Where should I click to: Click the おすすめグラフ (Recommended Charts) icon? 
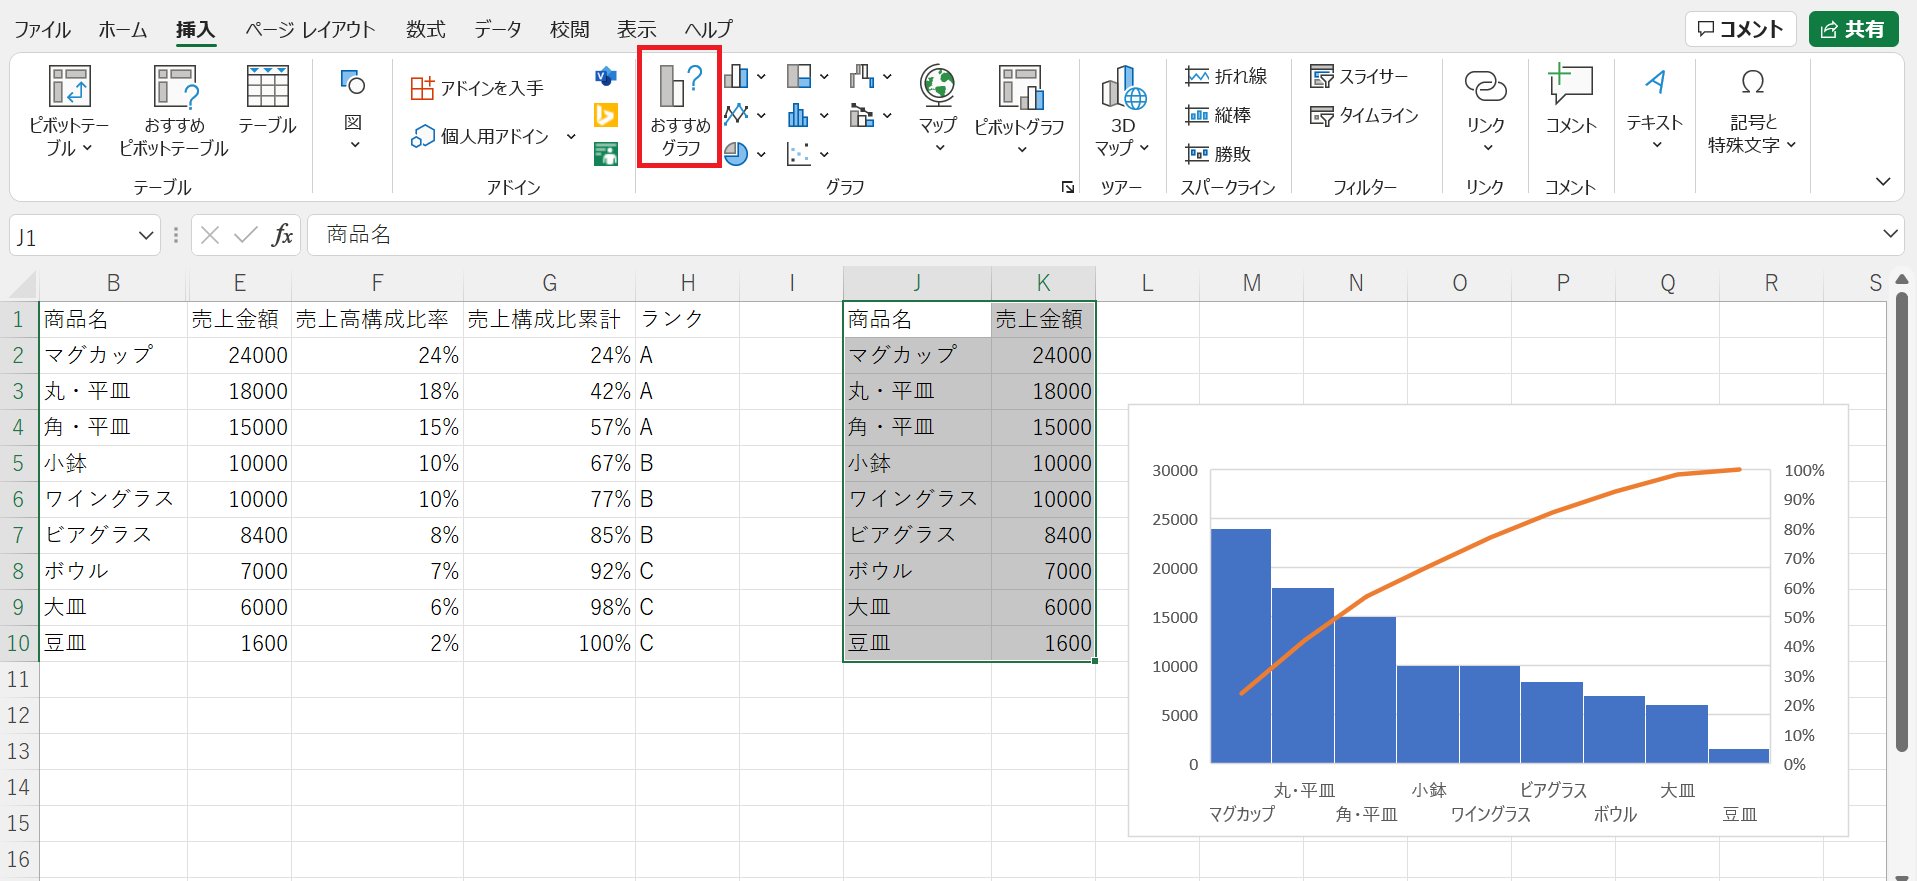[680, 106]
